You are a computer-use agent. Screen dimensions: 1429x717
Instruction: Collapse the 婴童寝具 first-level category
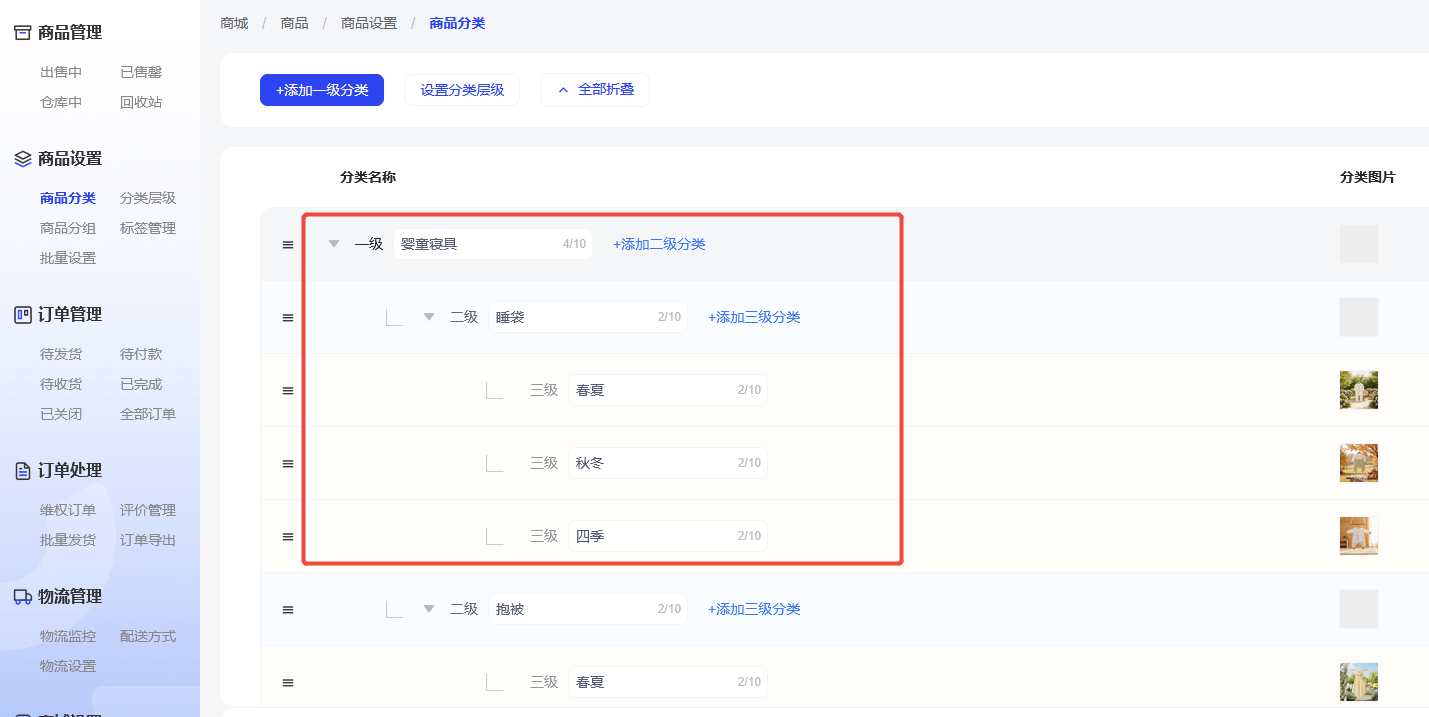pyautogui.click(x=334, y=244)
